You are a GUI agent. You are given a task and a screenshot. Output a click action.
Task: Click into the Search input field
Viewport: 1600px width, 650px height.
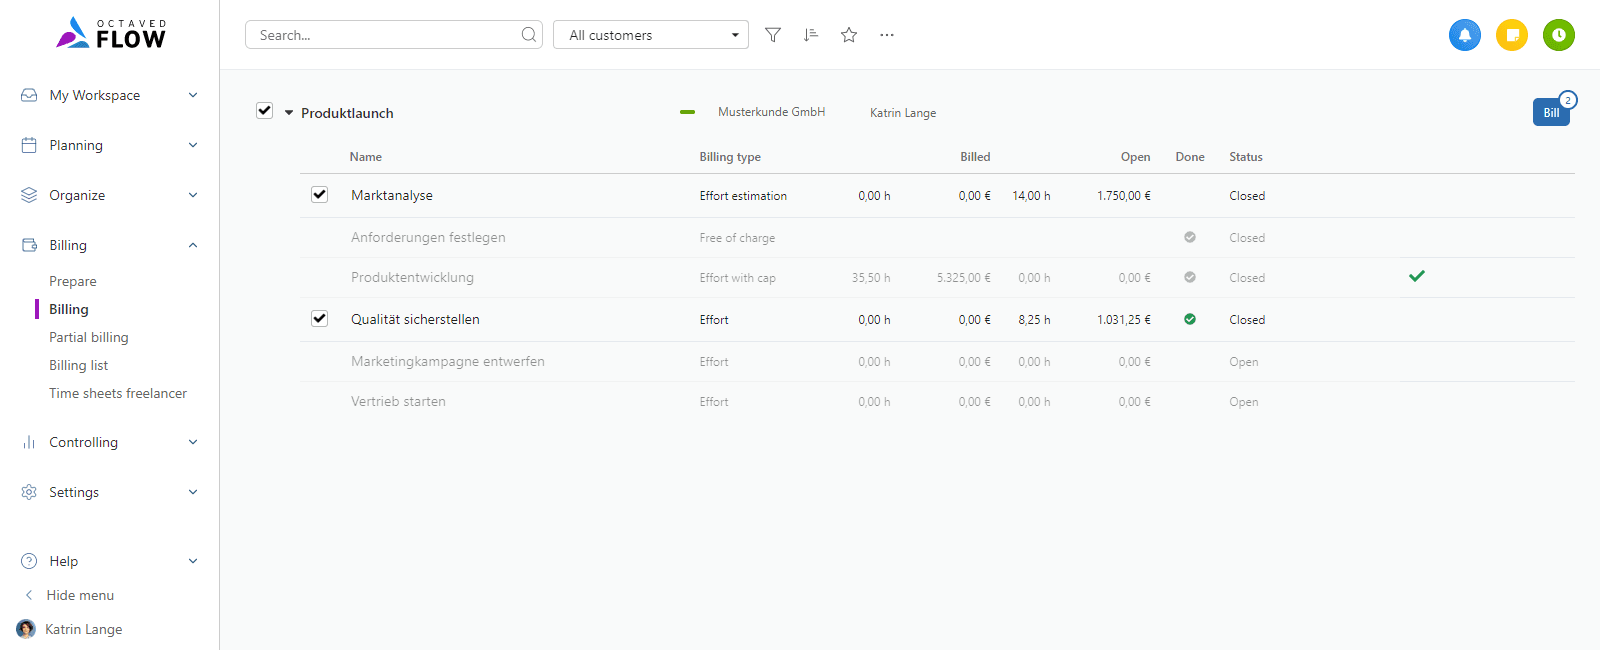click(x=385, y=35)
